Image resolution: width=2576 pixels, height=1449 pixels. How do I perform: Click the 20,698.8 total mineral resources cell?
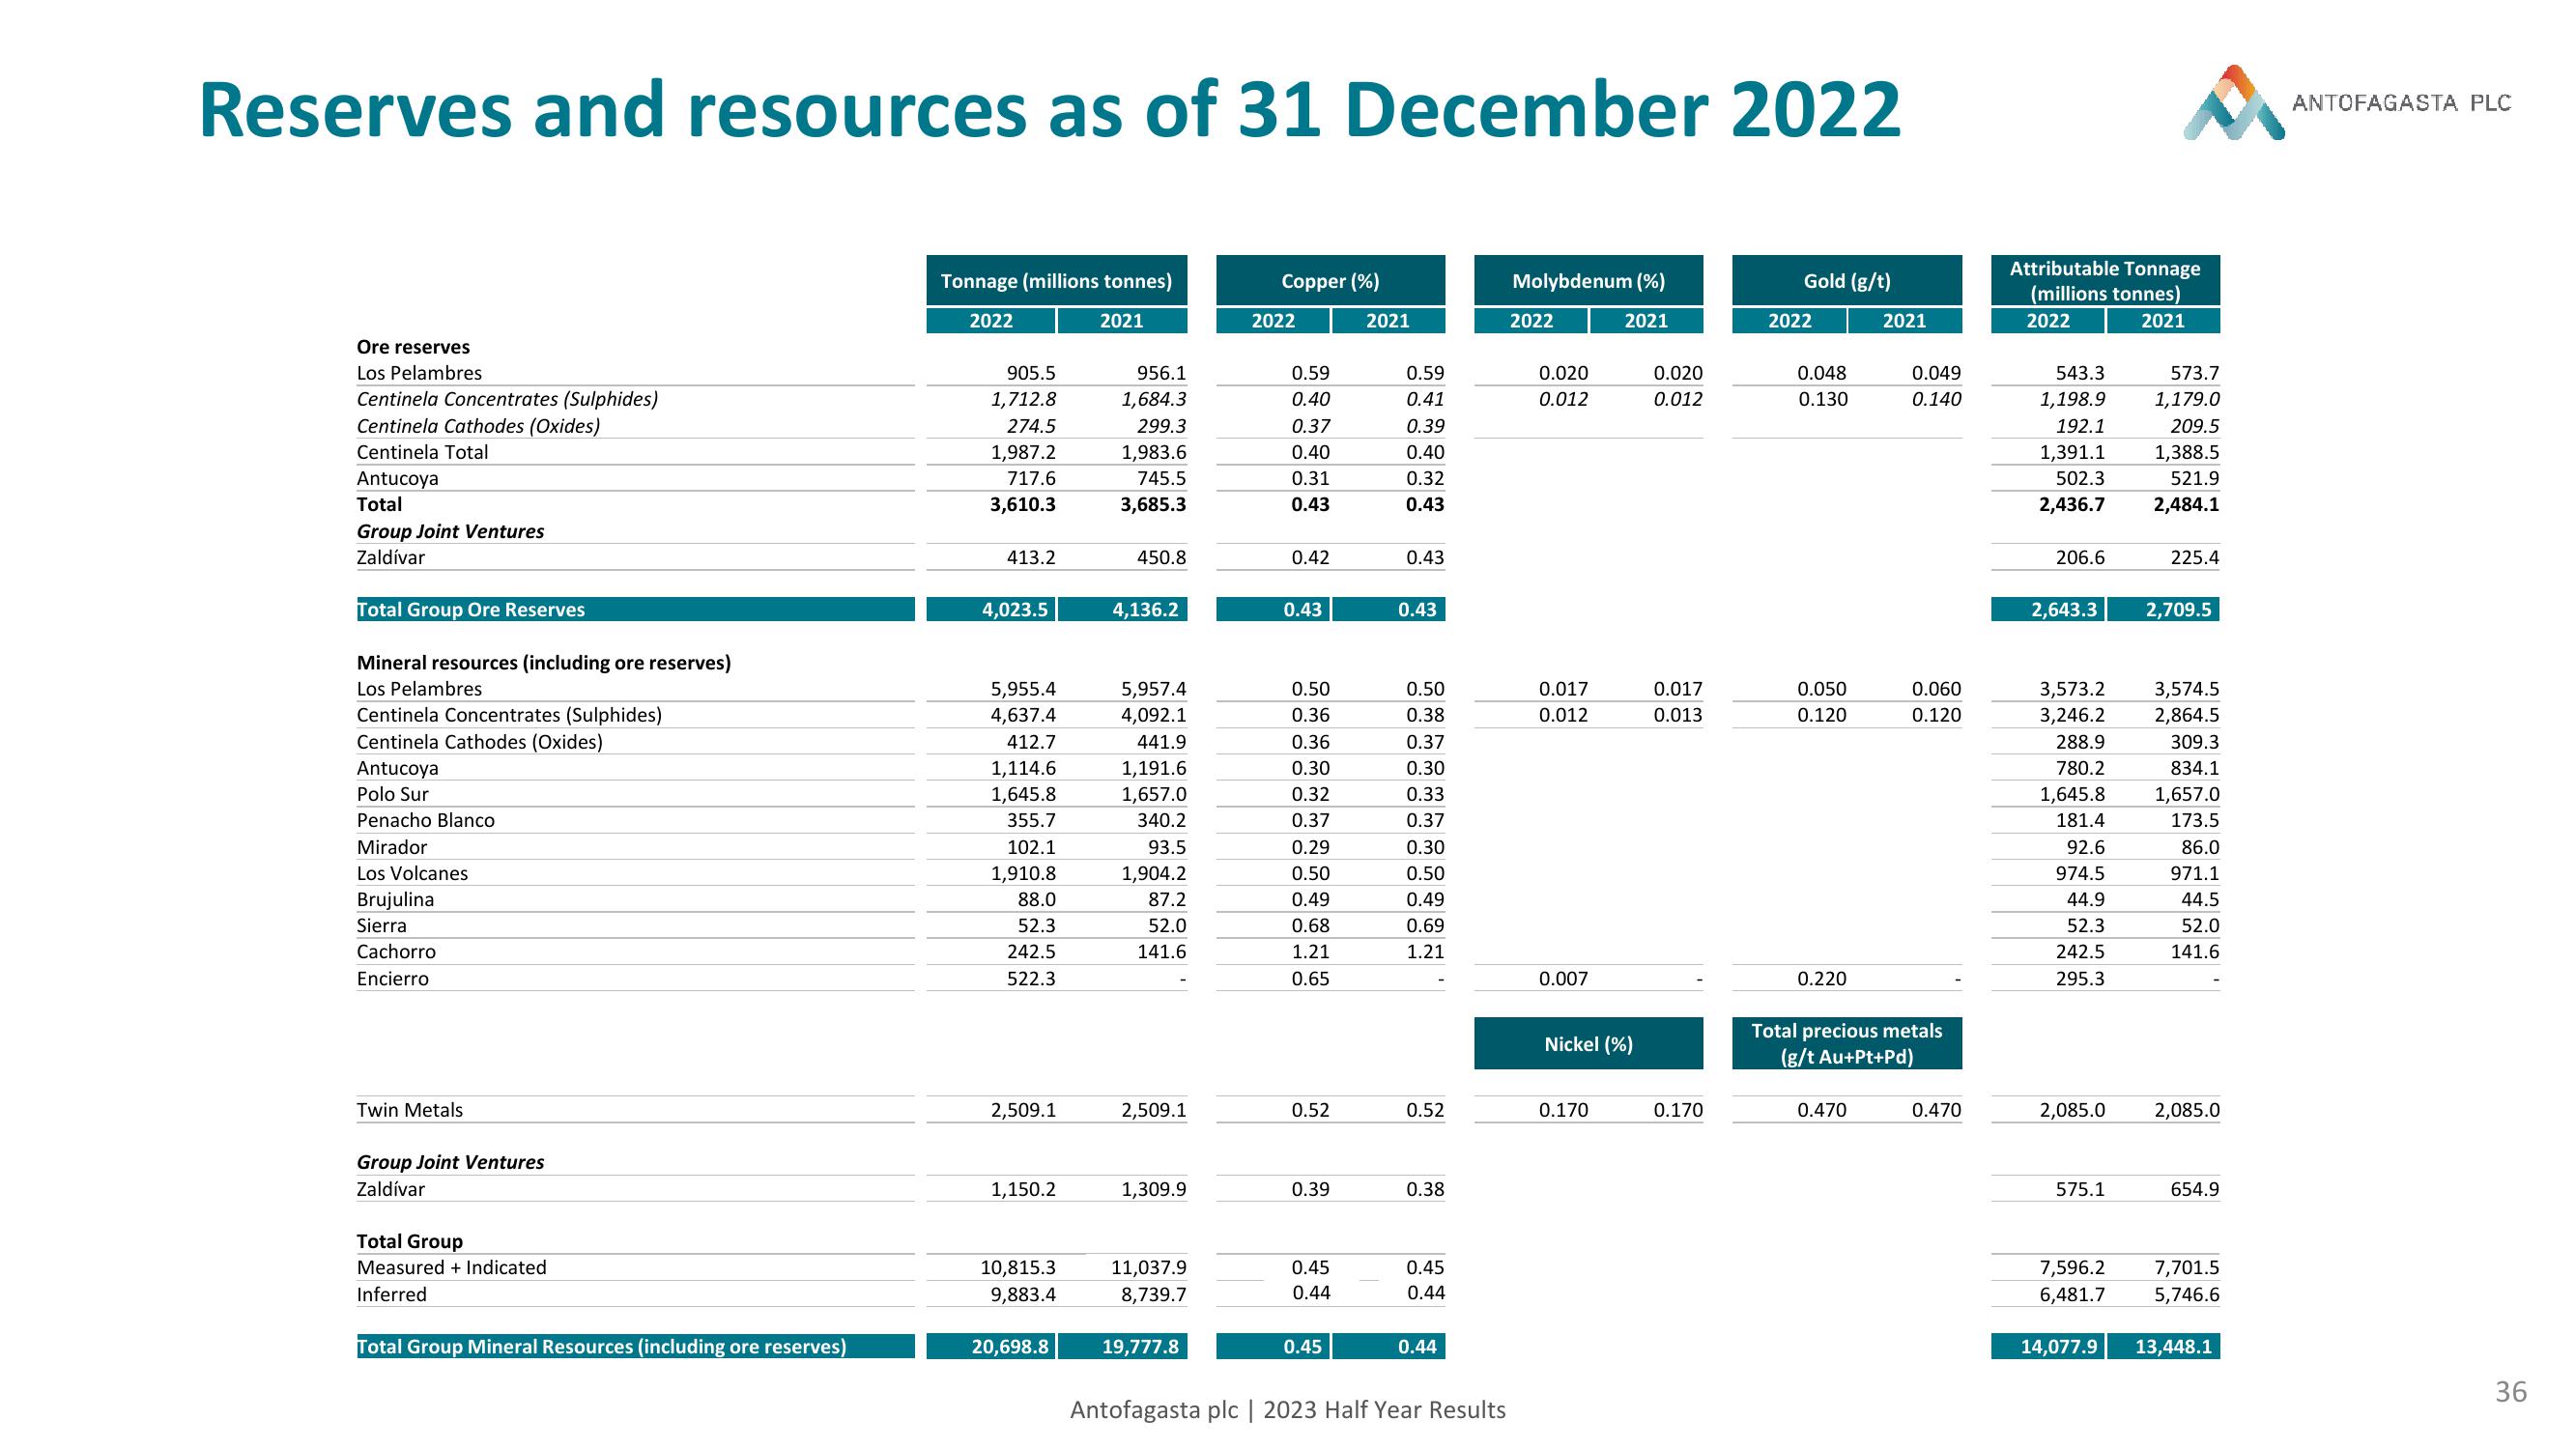coord(991,1346)
